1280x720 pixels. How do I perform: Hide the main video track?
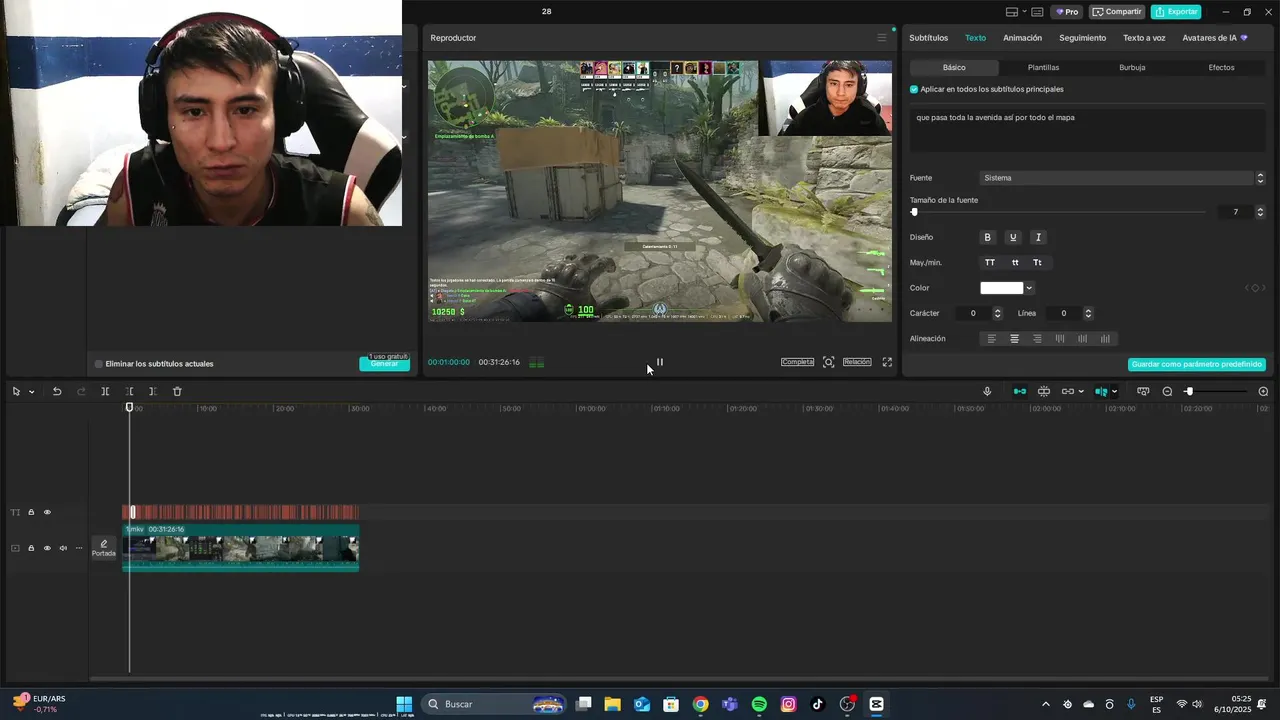coord(47,548)
